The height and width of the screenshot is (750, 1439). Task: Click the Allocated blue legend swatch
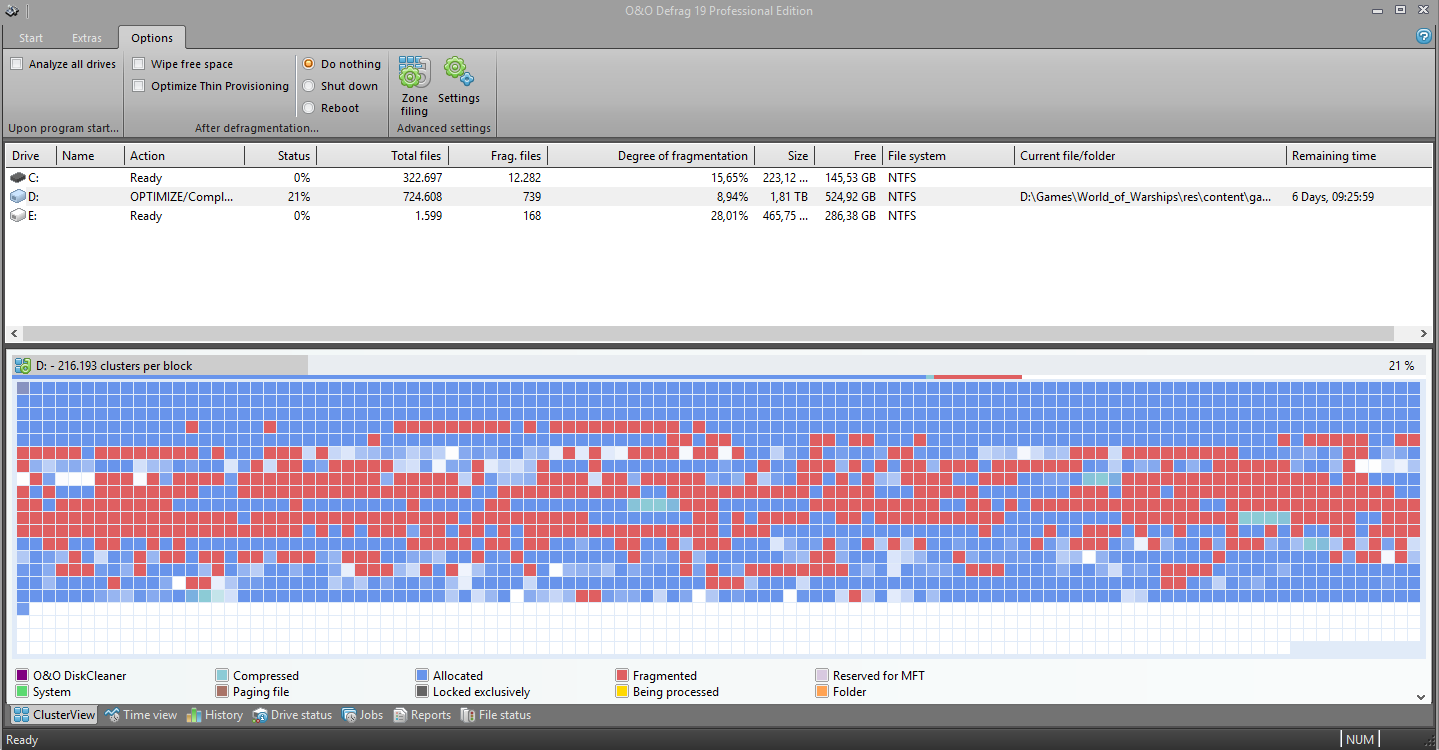[422, 676]
